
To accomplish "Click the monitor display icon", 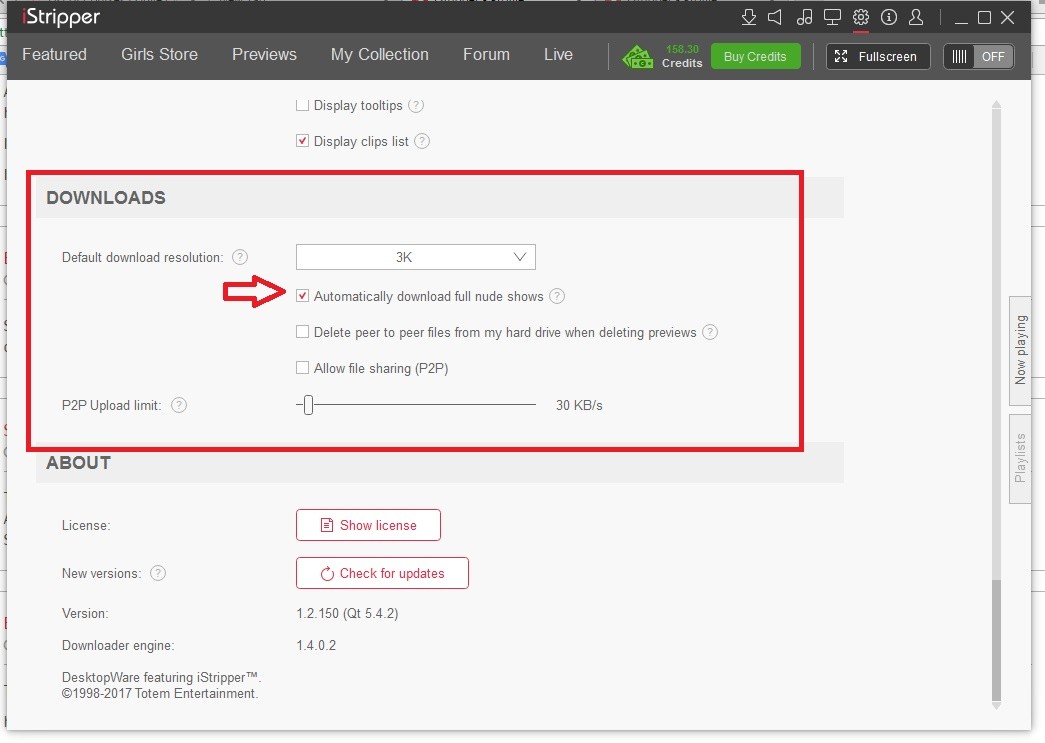I will pos(832,17).
